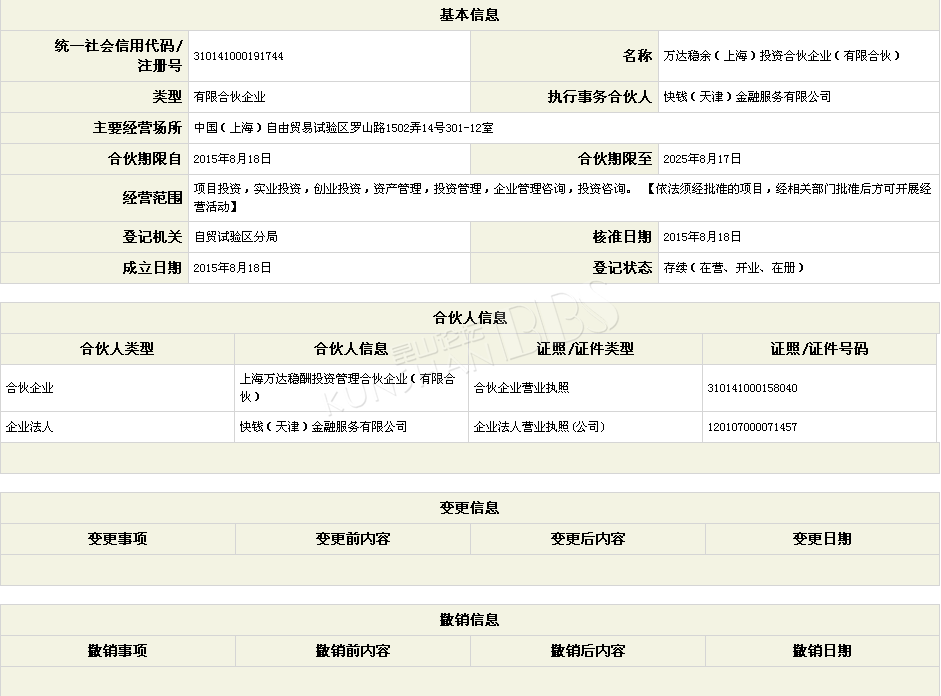The width and height of the screenshot is (941, 696).
Task: Select the 登记机关 label
Action: (x=152, y=237)
